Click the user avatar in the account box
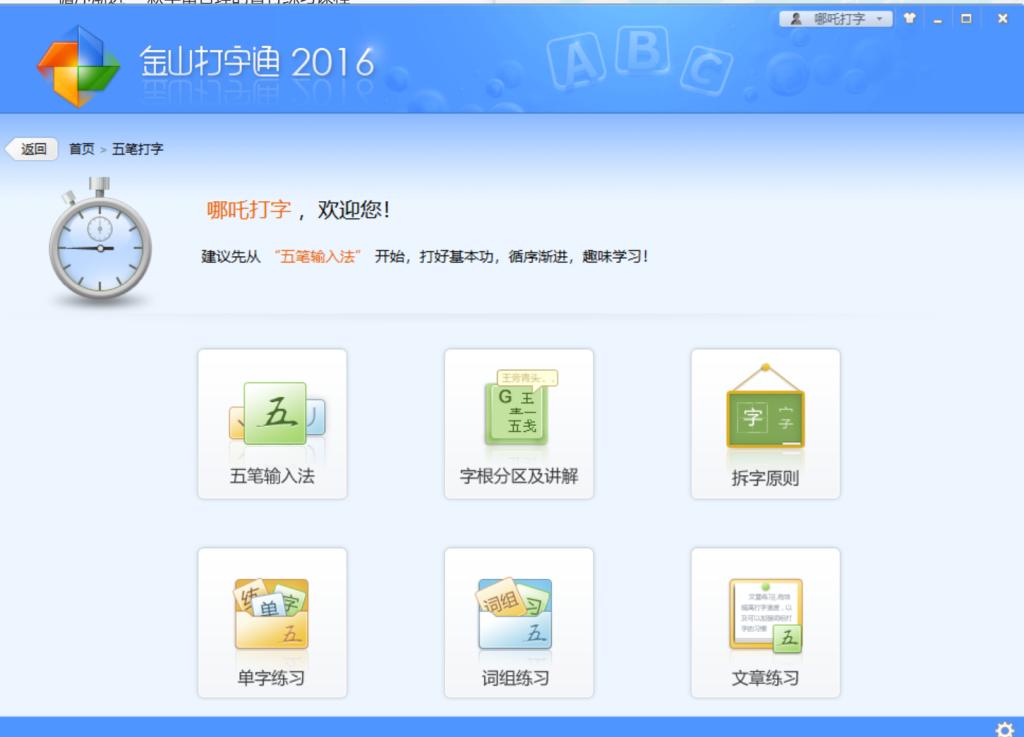Image resolution: width=1024 pixels, height=737 pixels. click(x=796, y=19)
